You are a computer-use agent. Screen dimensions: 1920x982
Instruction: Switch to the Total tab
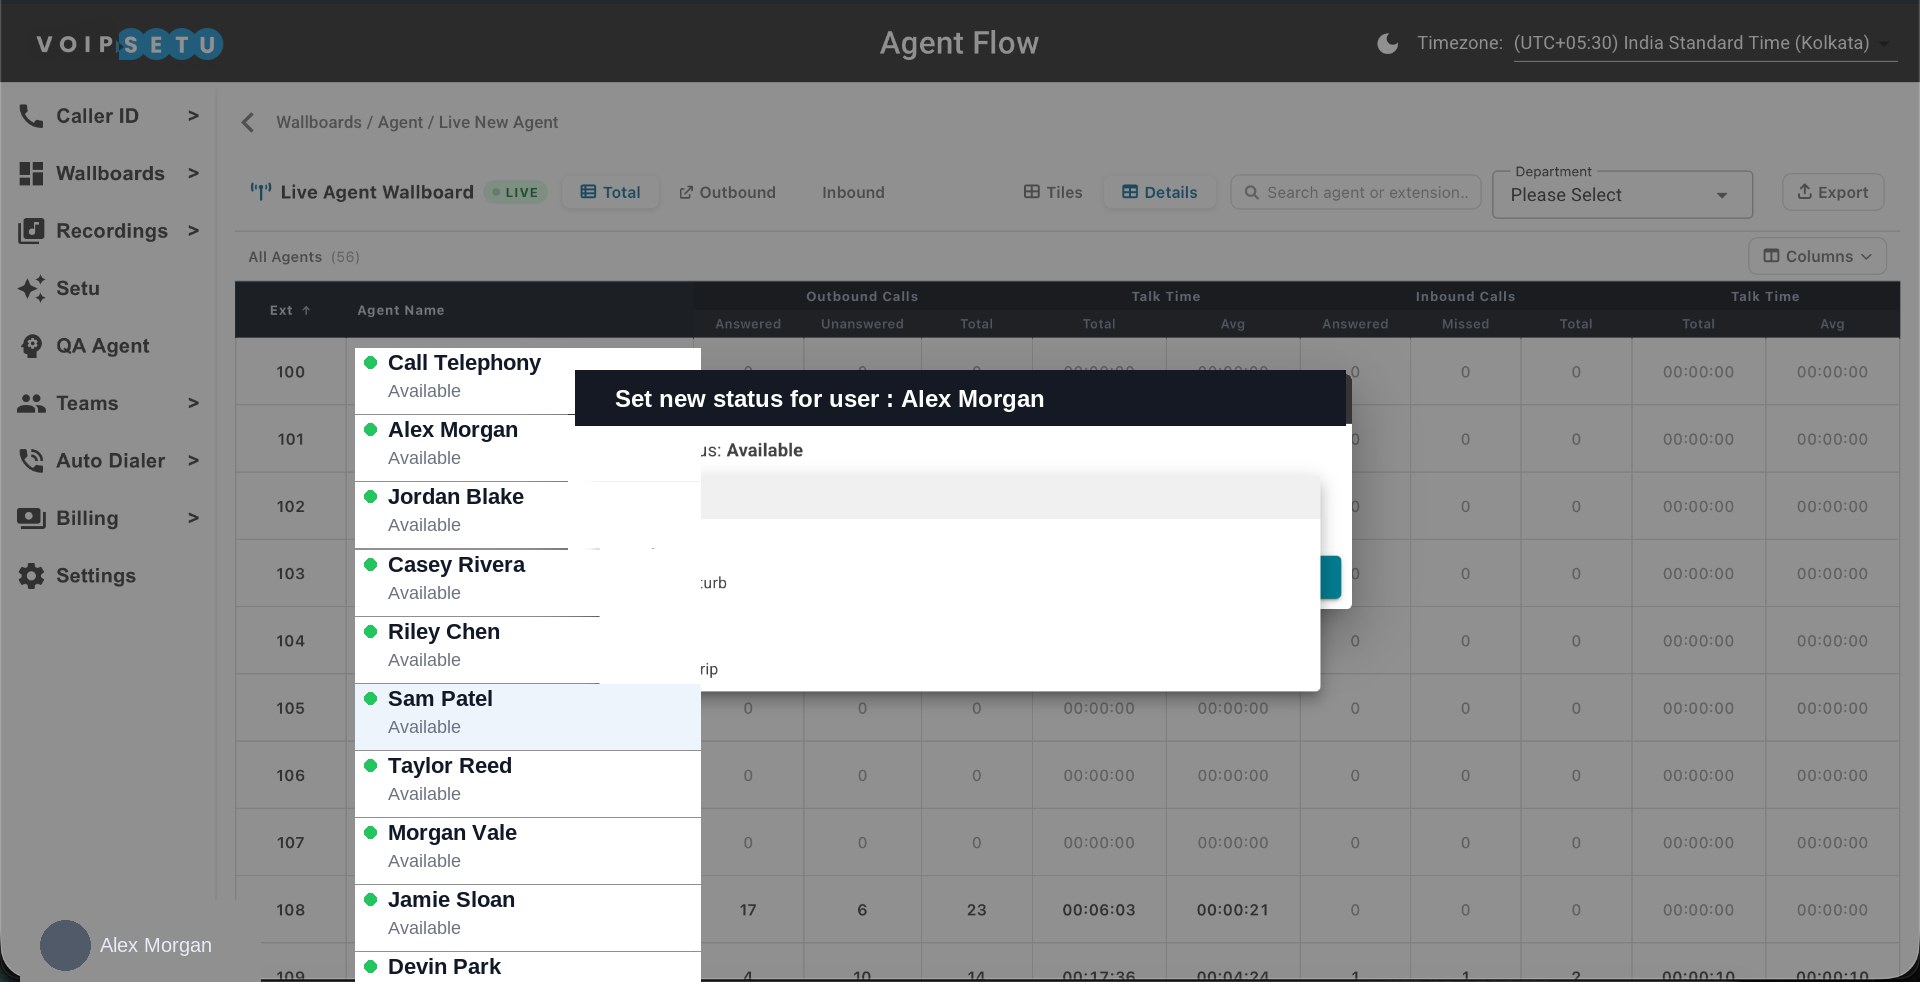coord(610,192)
